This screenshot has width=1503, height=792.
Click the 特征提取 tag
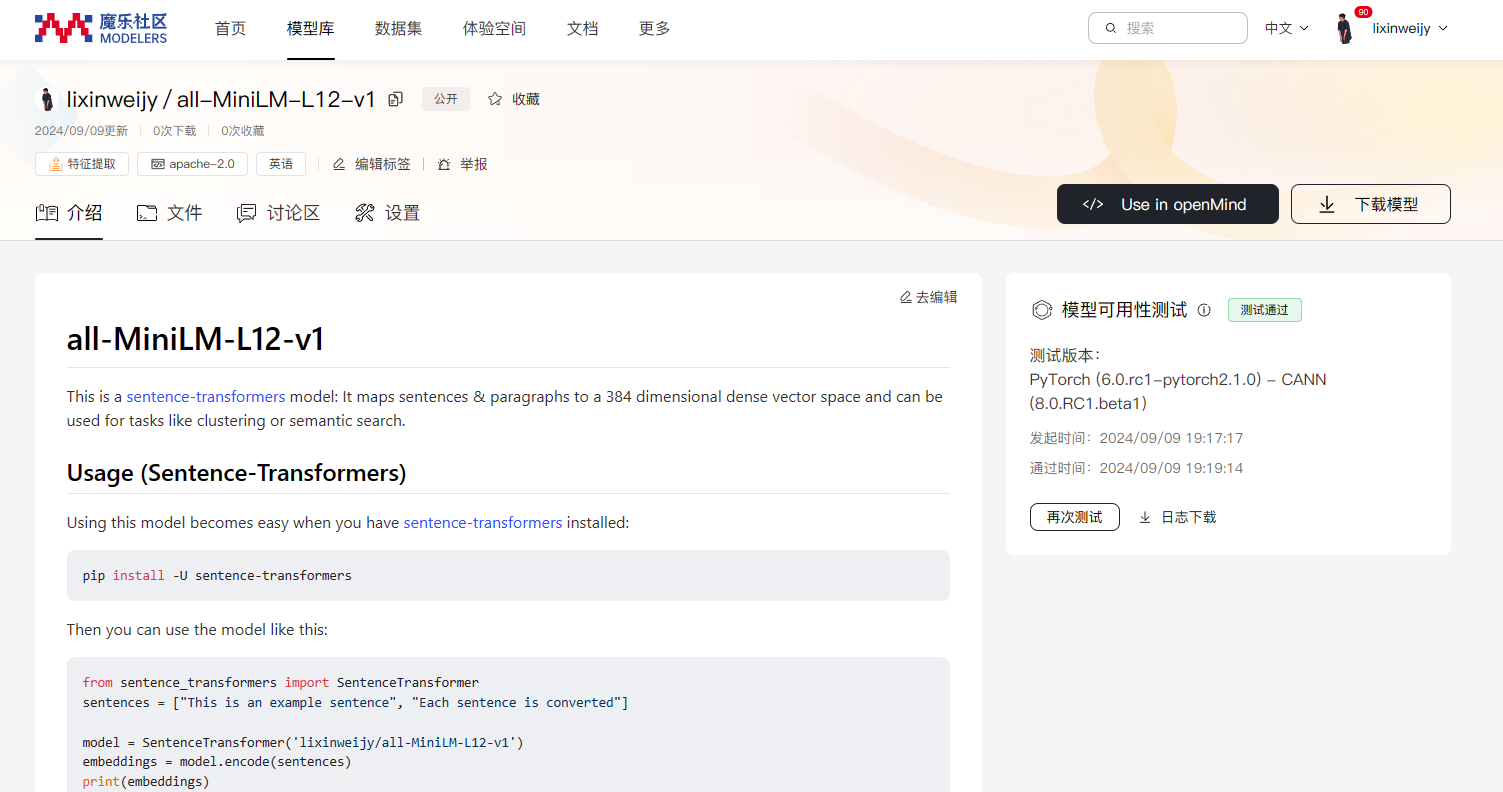point(82,164)
